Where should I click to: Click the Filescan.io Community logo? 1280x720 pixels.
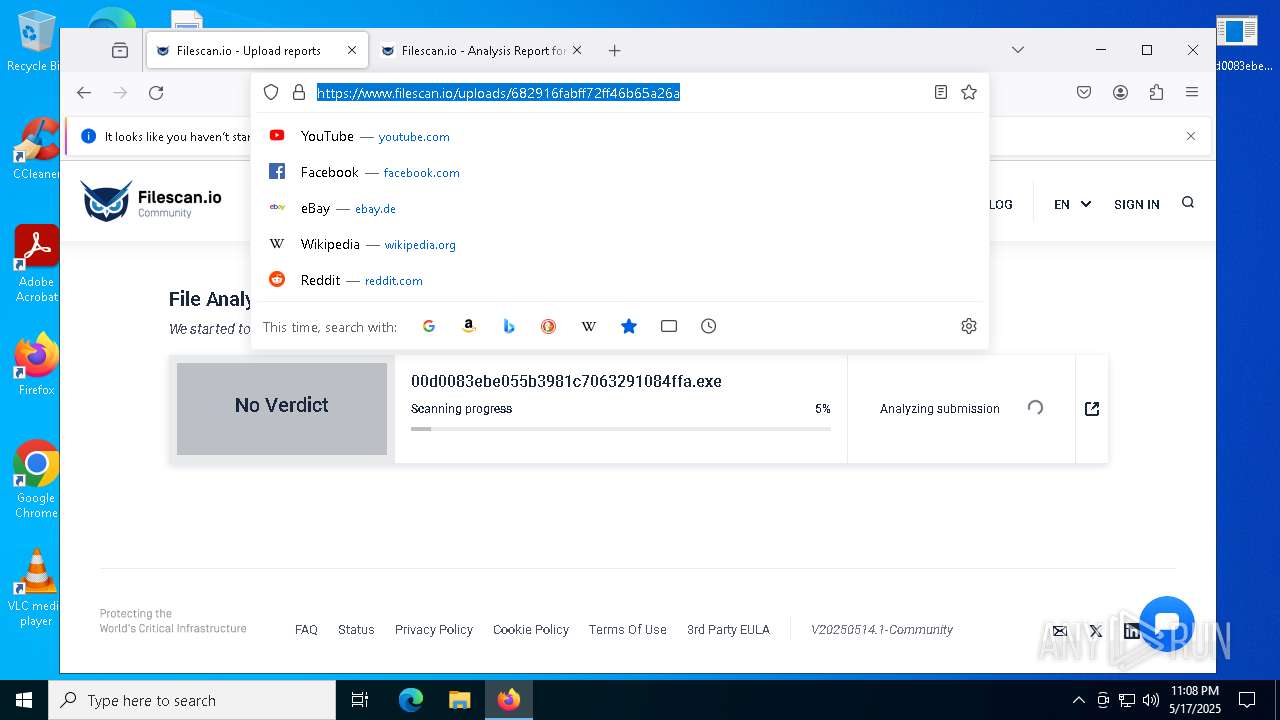pos(151,201)
